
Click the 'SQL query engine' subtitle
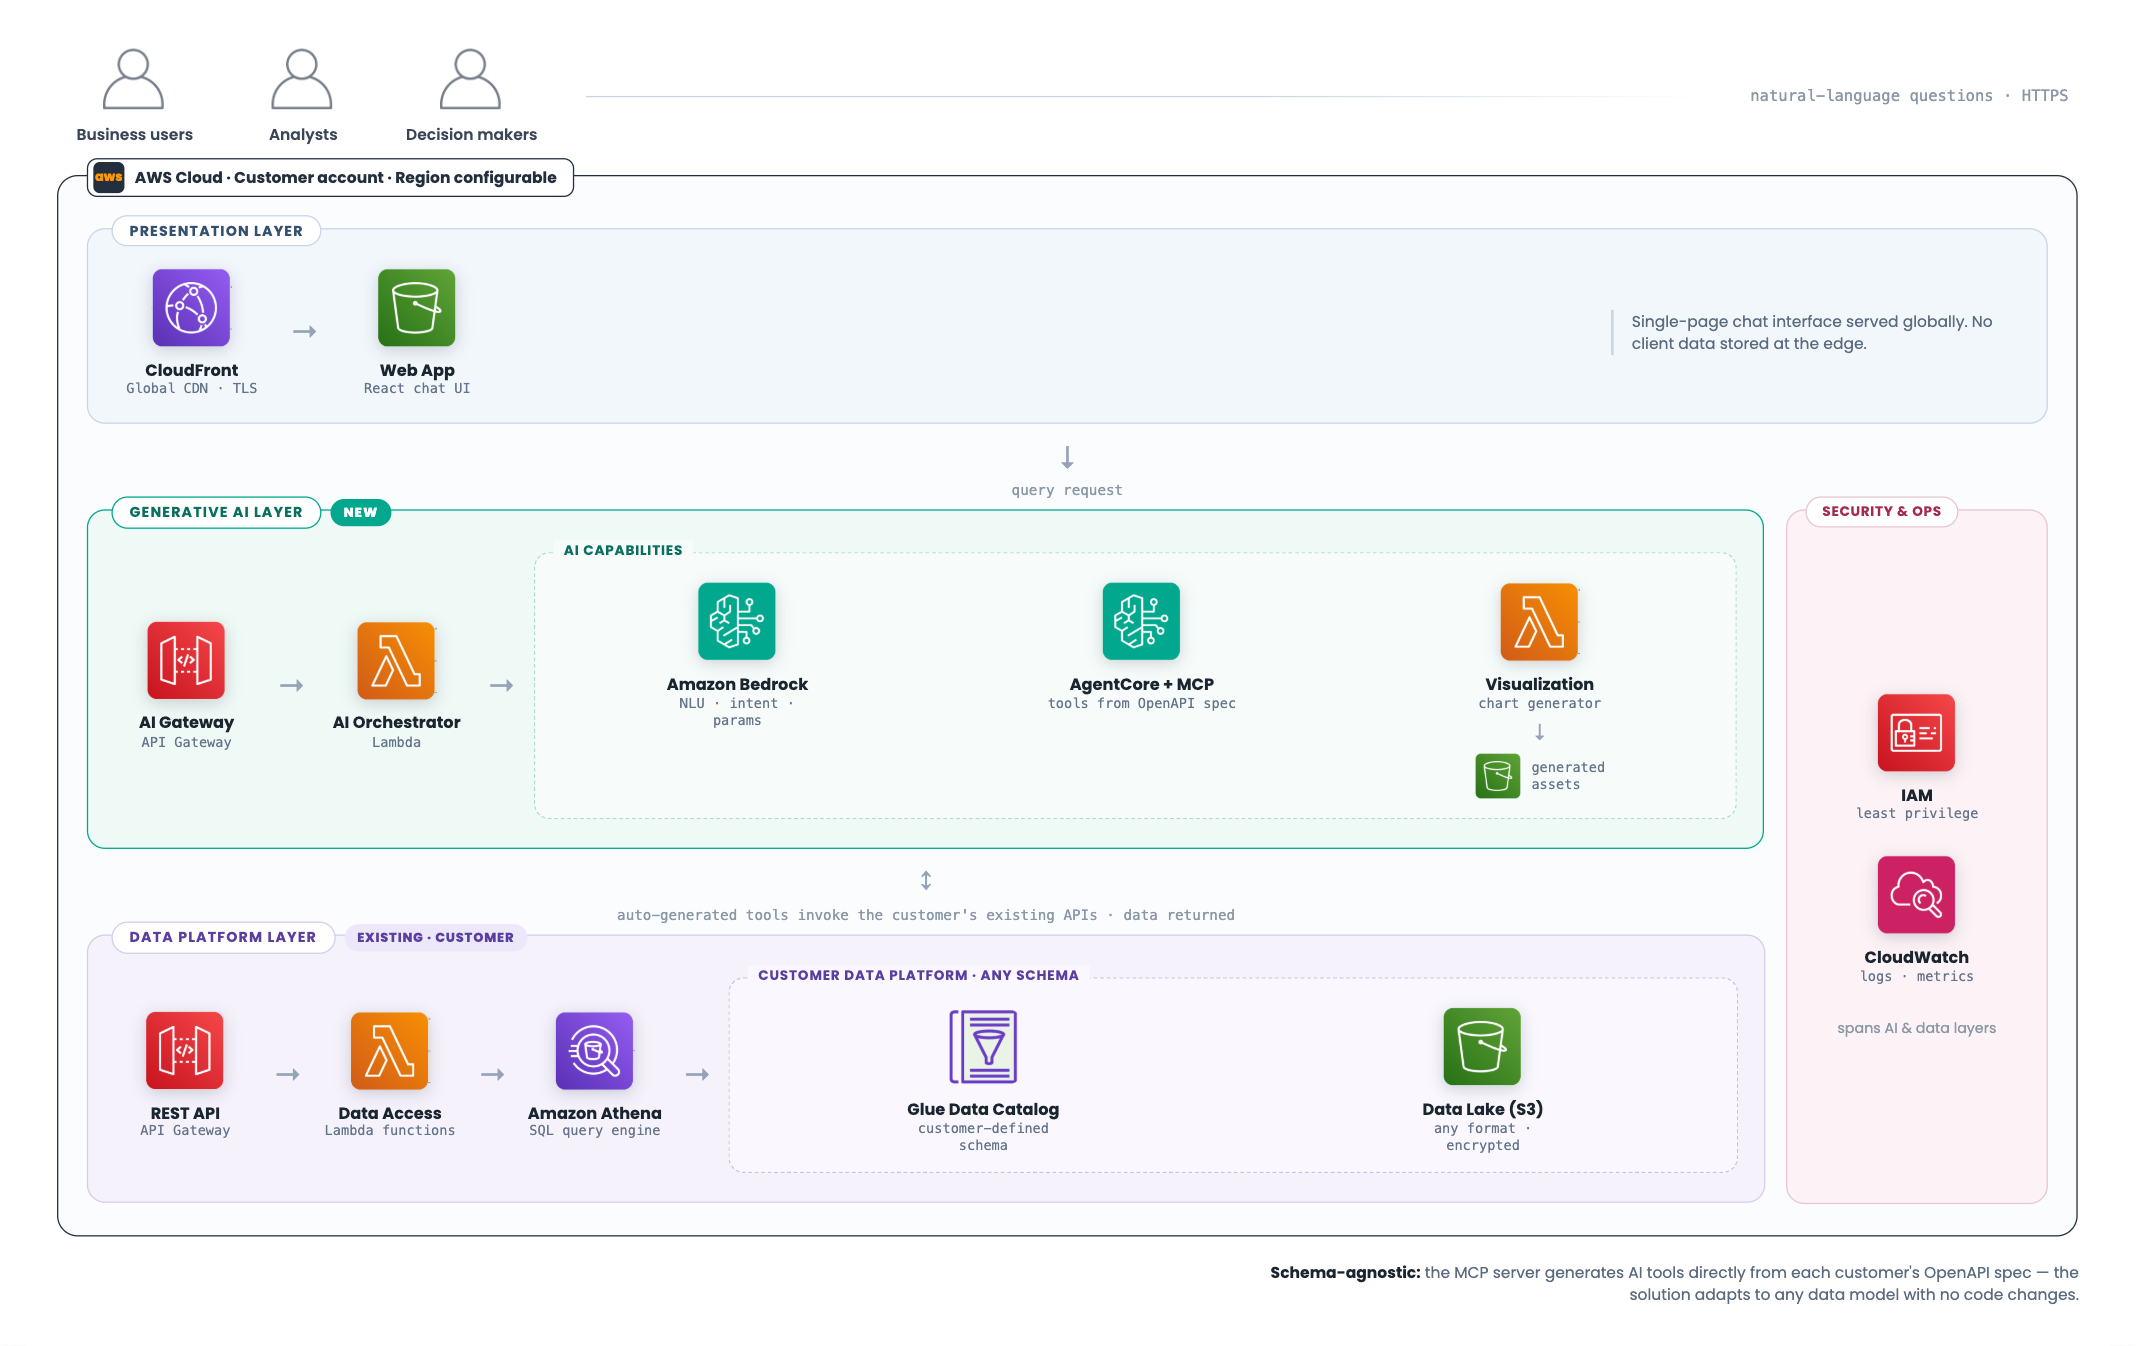(x=595, y=1130)
